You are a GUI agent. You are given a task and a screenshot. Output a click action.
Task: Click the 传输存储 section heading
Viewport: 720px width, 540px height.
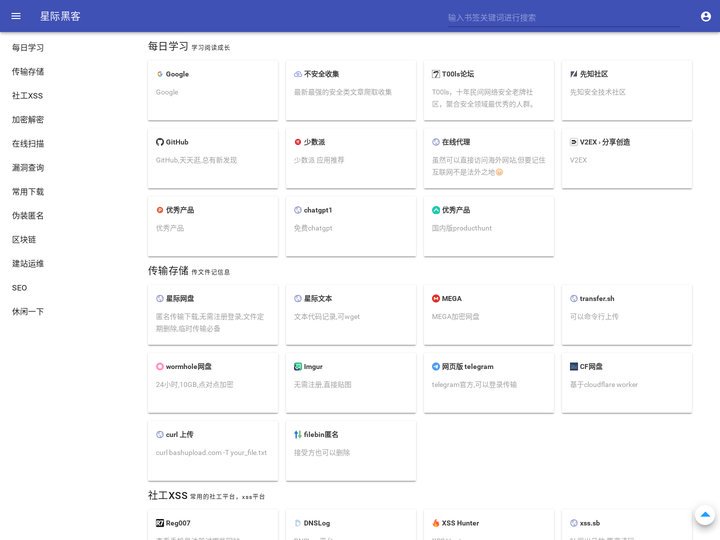tap(168, 271)
